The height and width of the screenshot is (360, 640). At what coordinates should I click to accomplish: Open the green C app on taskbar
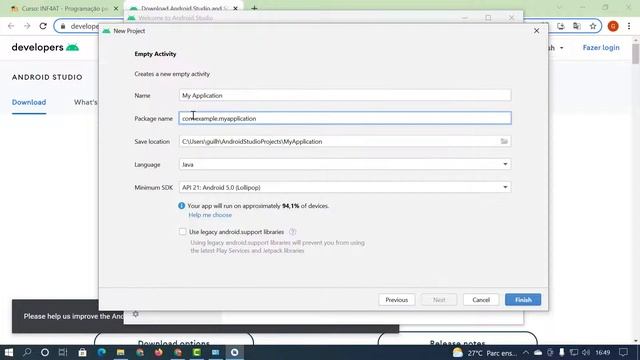tap(197, 352)
